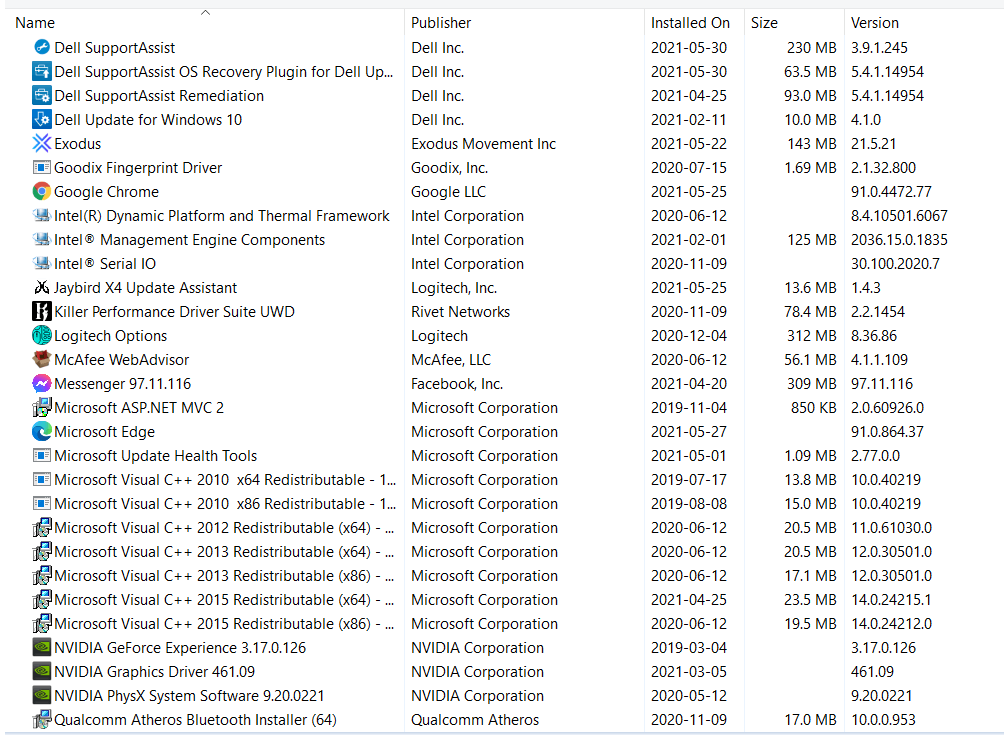Select the Exodus app icon
The image size is (1004, 735).
[x=42, y=143]
